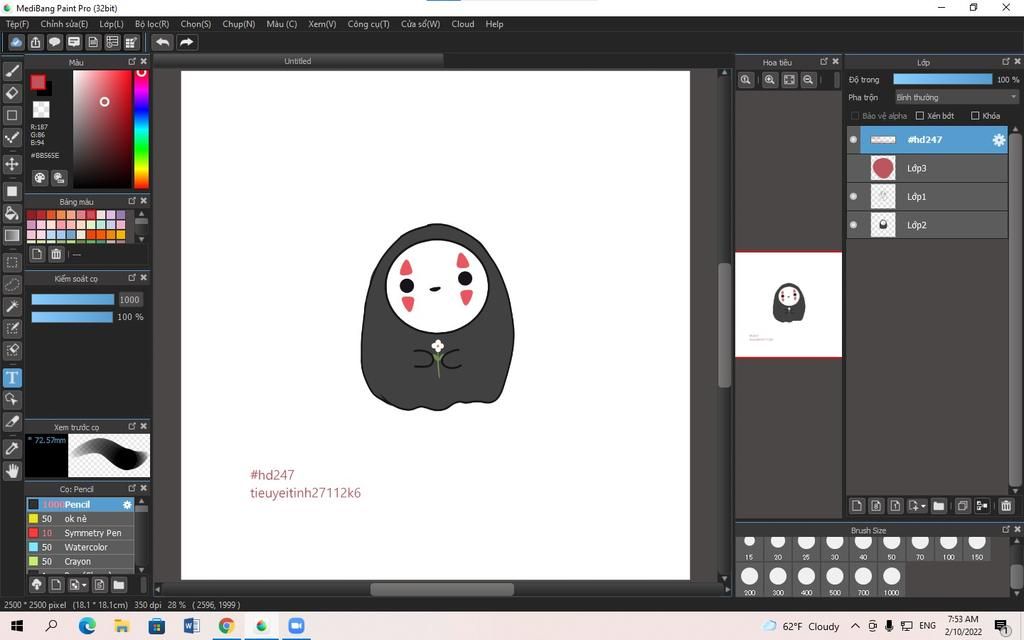Add a new layer with page icon
Image resolution: width=1024 pixels, height=640 pixels.
(x=857, y=506)
